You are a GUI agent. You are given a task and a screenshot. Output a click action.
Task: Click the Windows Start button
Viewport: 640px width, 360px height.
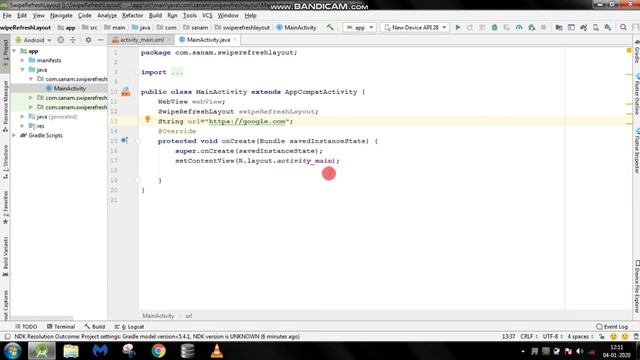(x=12, y=351)
